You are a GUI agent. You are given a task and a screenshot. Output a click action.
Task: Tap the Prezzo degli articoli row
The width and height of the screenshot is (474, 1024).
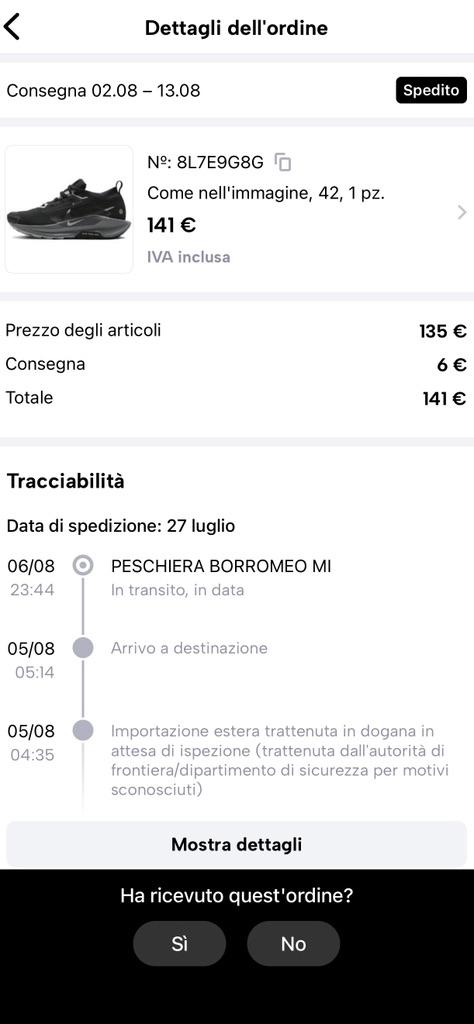pos(236,330)
